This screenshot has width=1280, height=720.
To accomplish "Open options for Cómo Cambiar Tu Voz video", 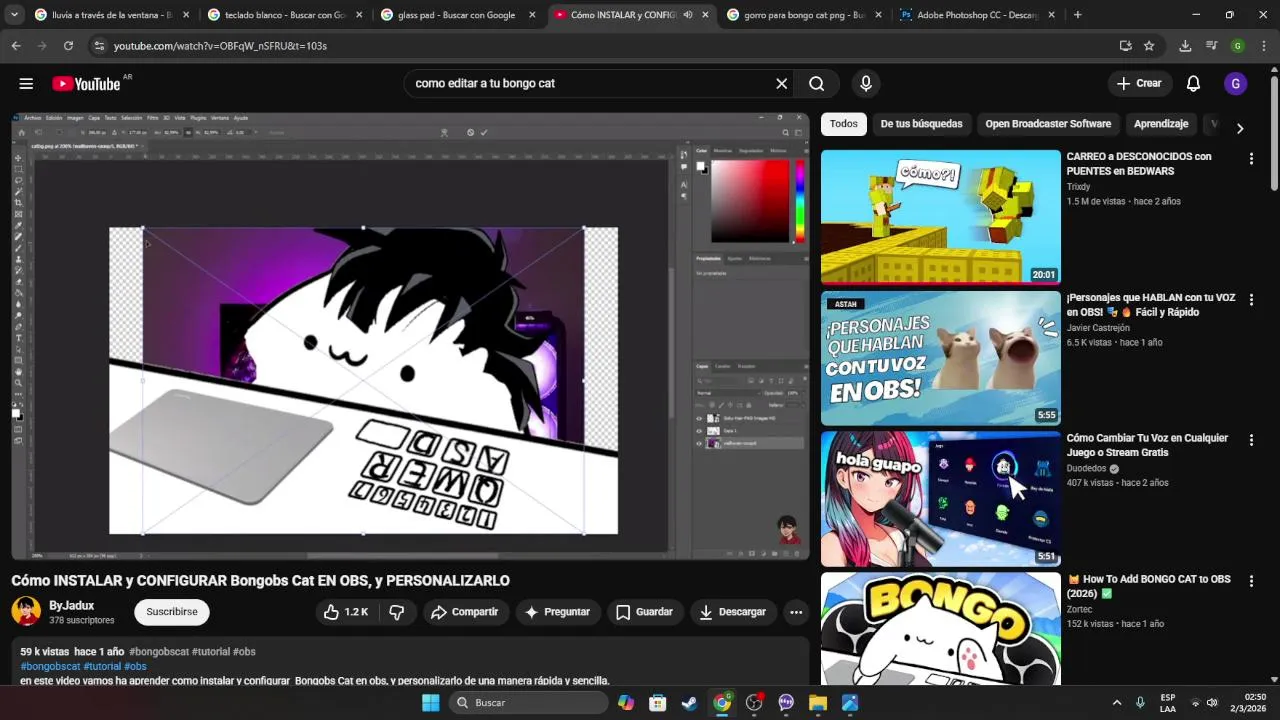I will click(1251, 440).
